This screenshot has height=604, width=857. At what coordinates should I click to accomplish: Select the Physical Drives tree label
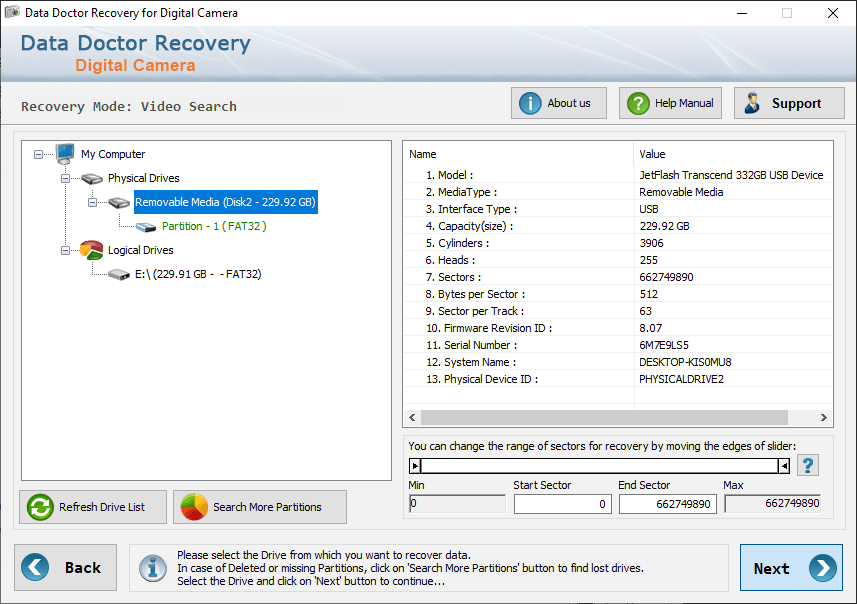pos(144,178)
